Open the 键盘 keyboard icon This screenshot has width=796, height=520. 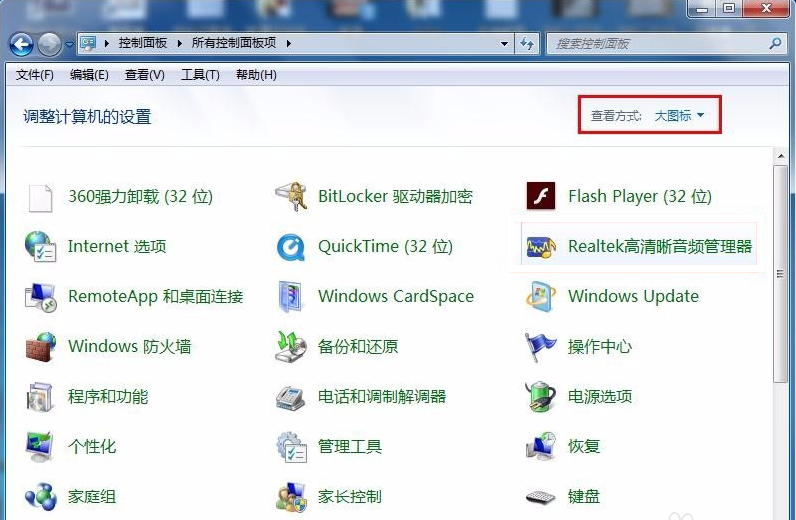point(541,497)
